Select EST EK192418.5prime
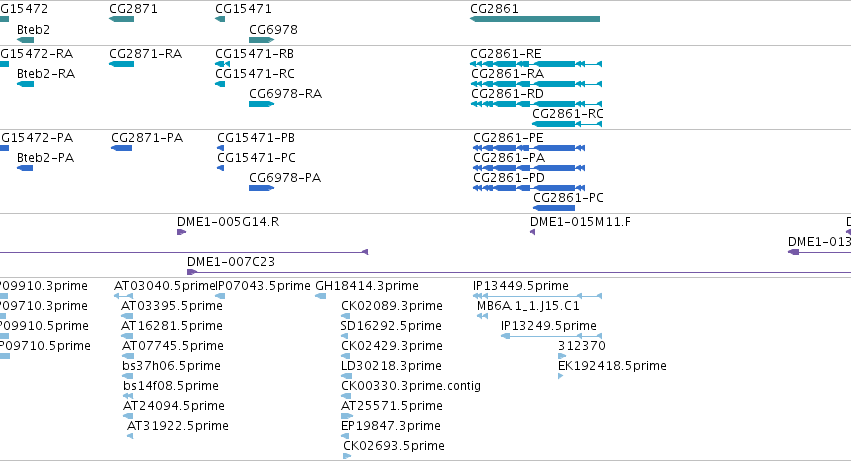851x461 pixels. point(612,367)
